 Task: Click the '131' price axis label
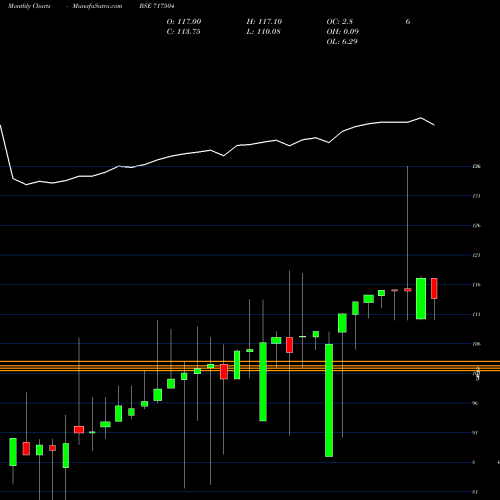476,196
